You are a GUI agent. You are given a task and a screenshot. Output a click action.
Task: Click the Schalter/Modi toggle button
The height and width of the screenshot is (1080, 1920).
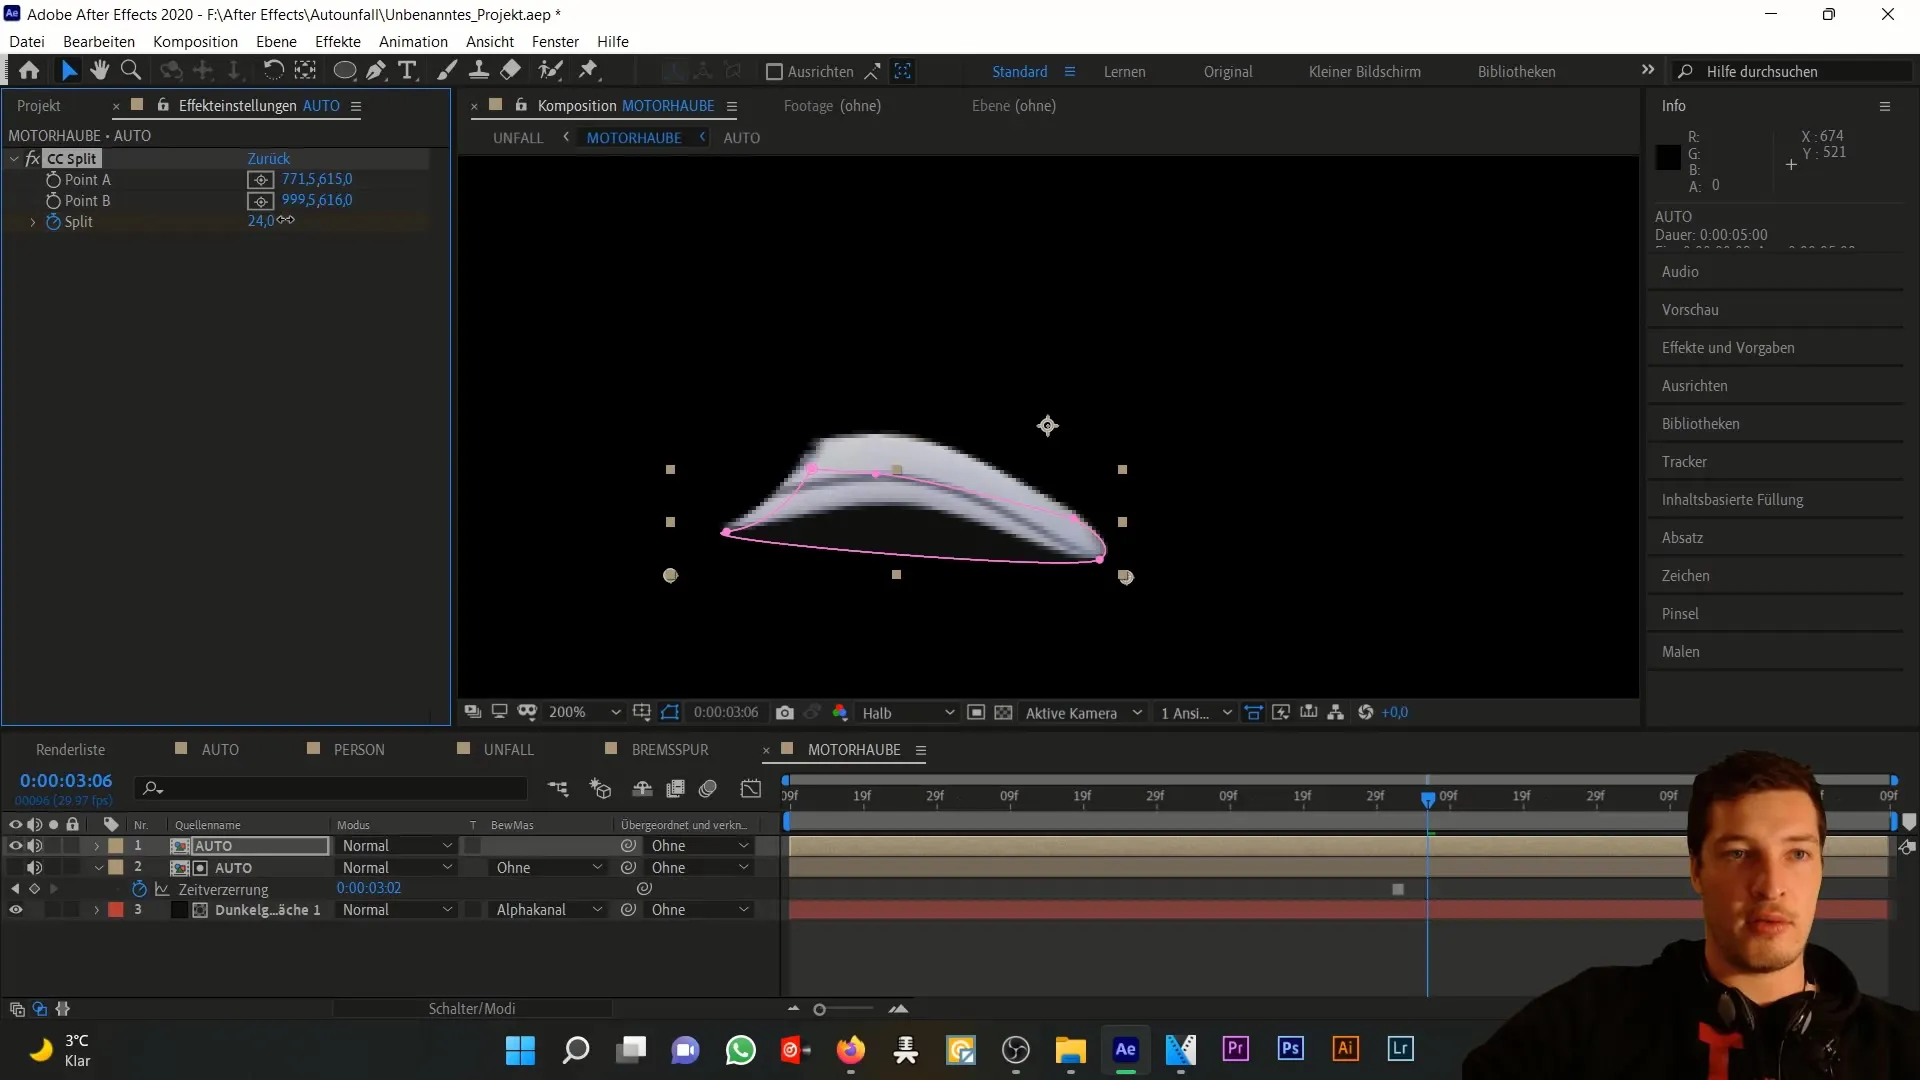point(472,1009)
